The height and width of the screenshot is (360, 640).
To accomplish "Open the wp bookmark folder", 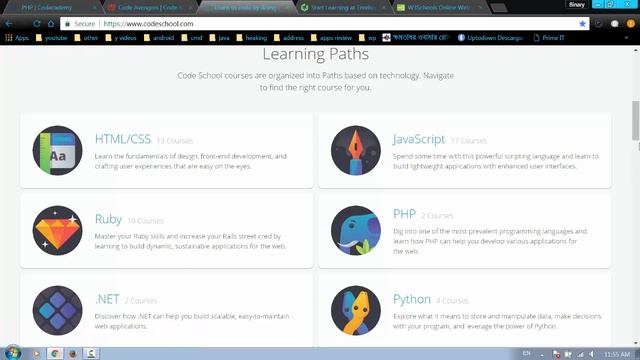I will pos(367,38).
